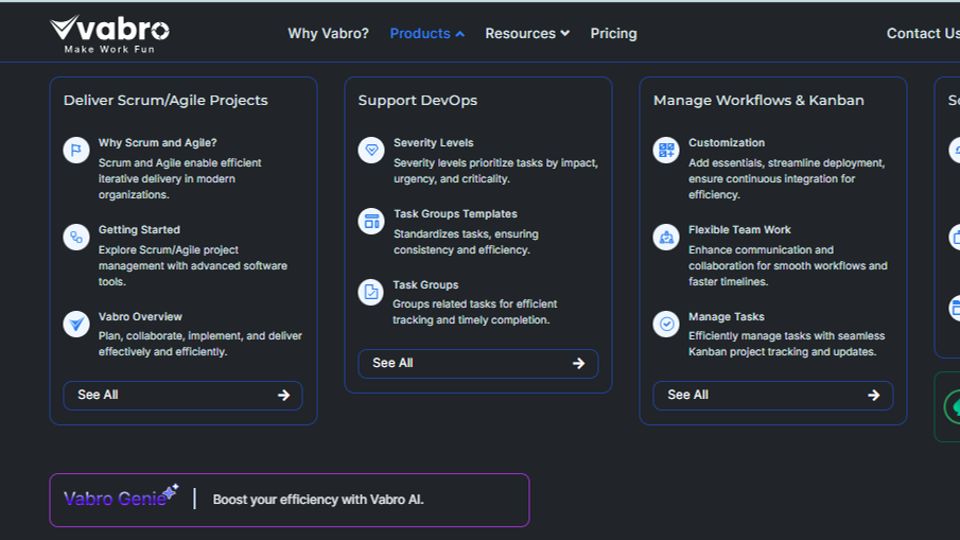960x540 pixels.
Task: Click See All under Deliver Scrum/Agile Projects
Action: tap(183, 395)
